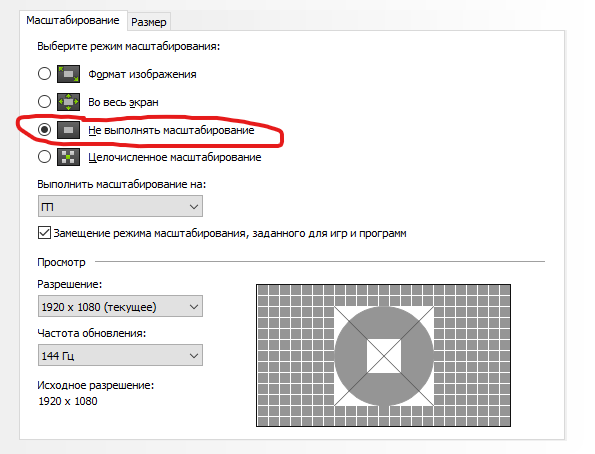Select Не выполнять масштабирование radio button
This screenshot has width=595, height=454.
coord(44,130)
